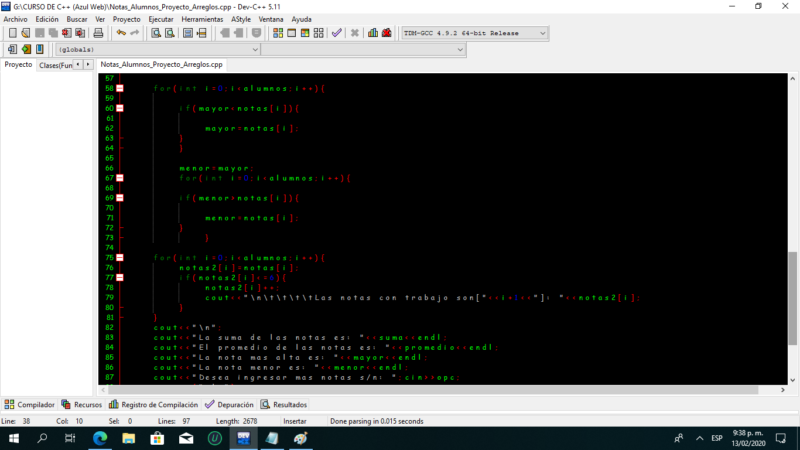Open Microsoft Edge from the taskbar

[100, 438]
